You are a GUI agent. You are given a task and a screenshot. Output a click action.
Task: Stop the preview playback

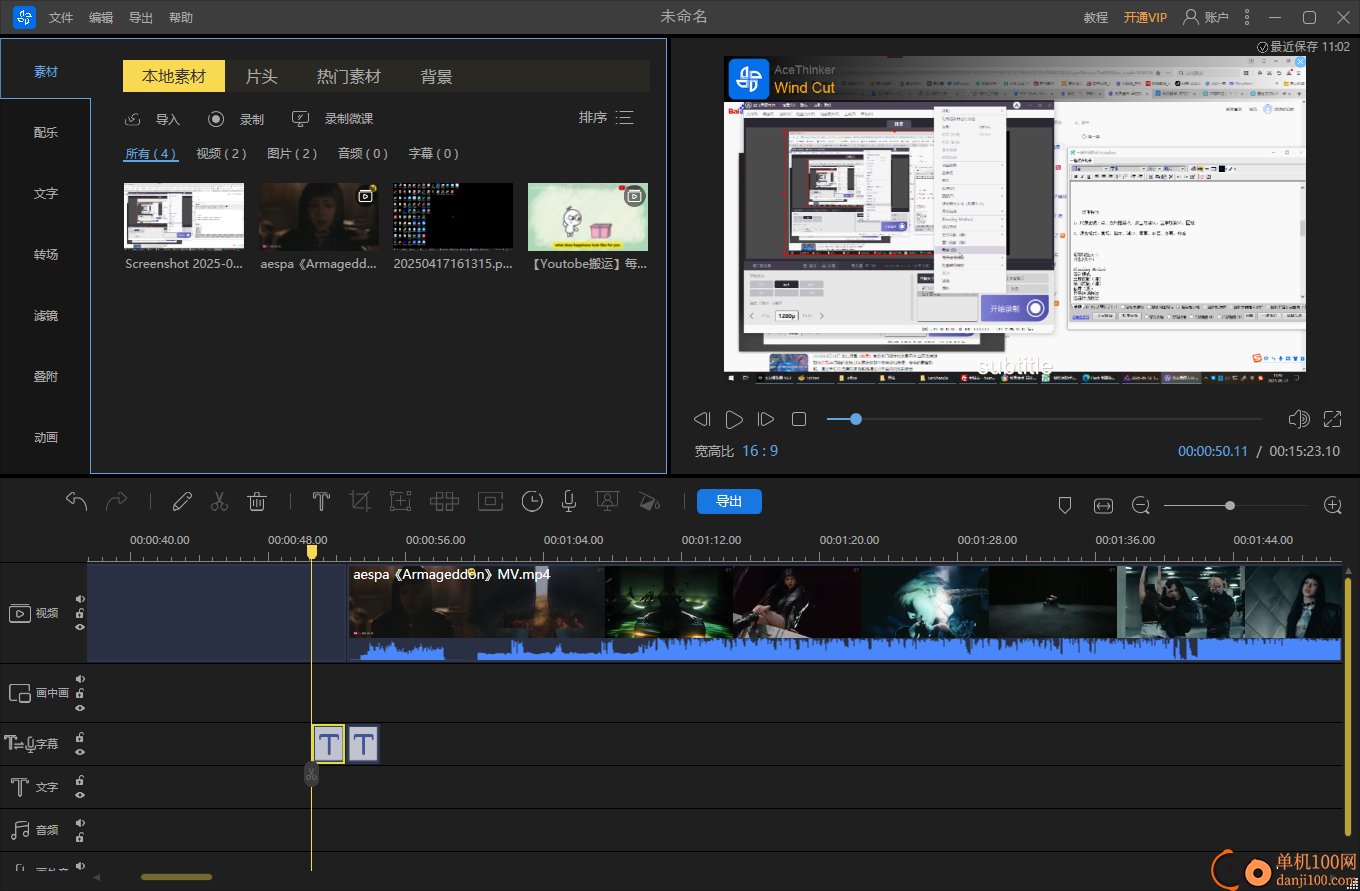[799, 419]
